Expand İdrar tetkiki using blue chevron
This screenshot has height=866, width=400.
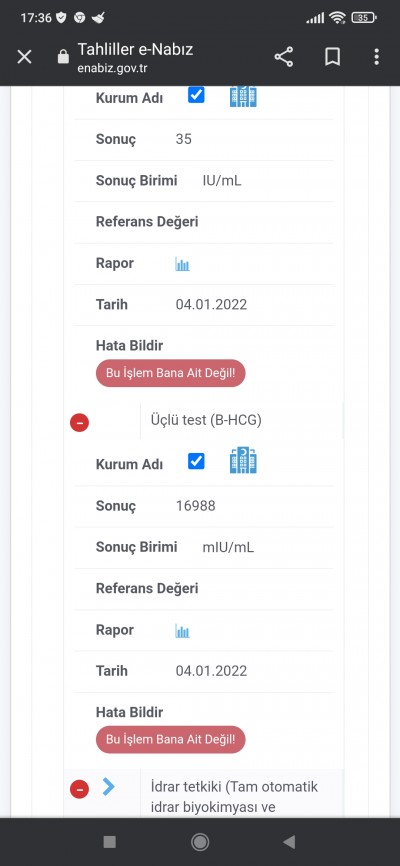click(x=109, y=787)
